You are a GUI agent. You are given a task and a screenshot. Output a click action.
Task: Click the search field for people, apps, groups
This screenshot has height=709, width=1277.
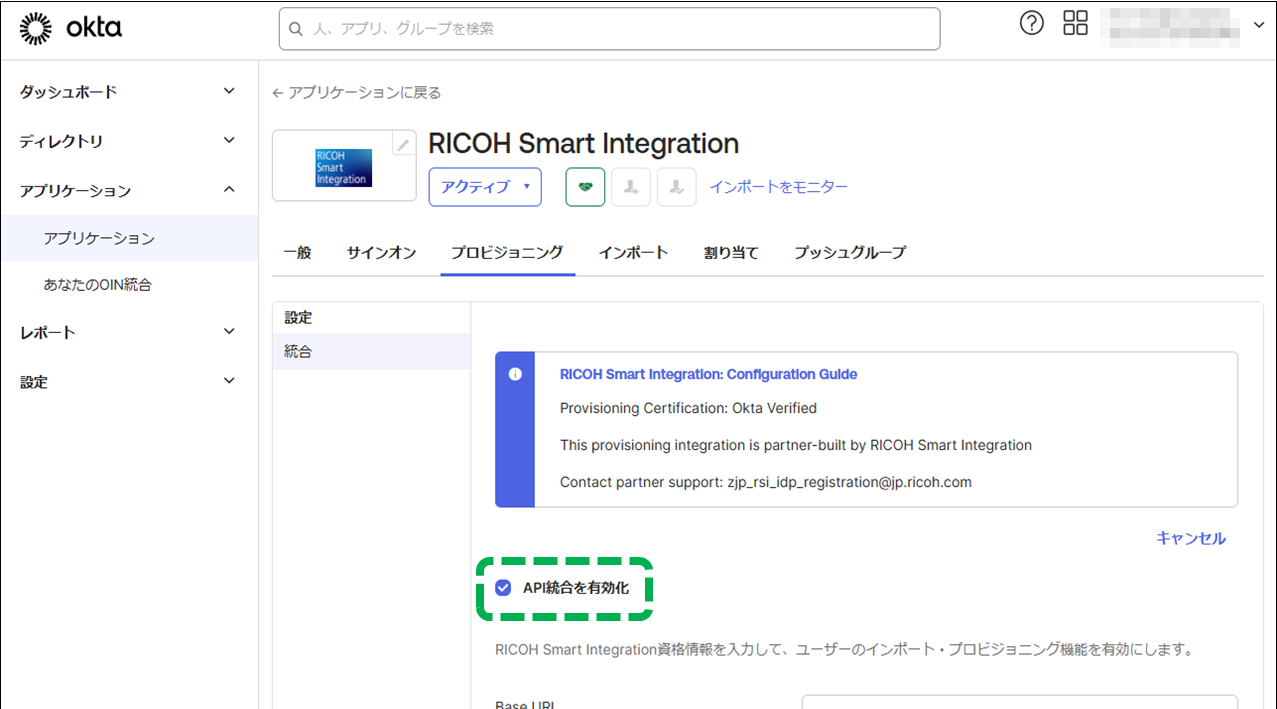[609, 29]
